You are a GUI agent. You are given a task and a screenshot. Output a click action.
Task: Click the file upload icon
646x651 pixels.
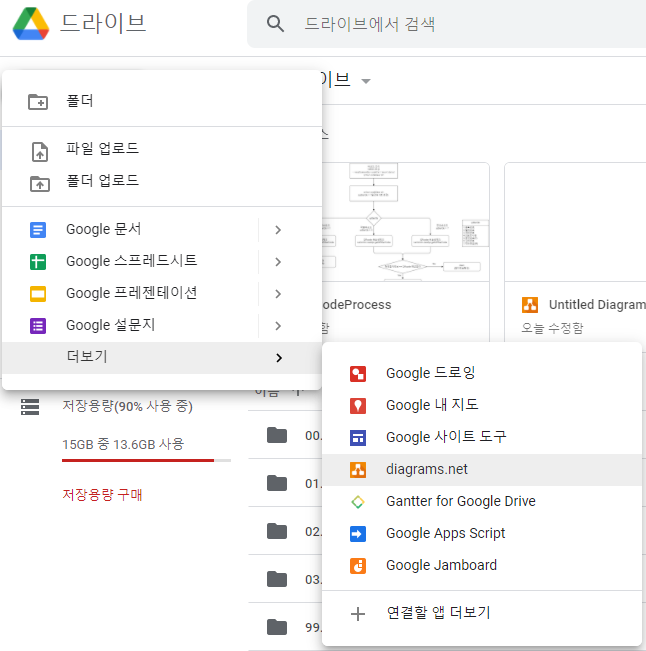(40, 152)
